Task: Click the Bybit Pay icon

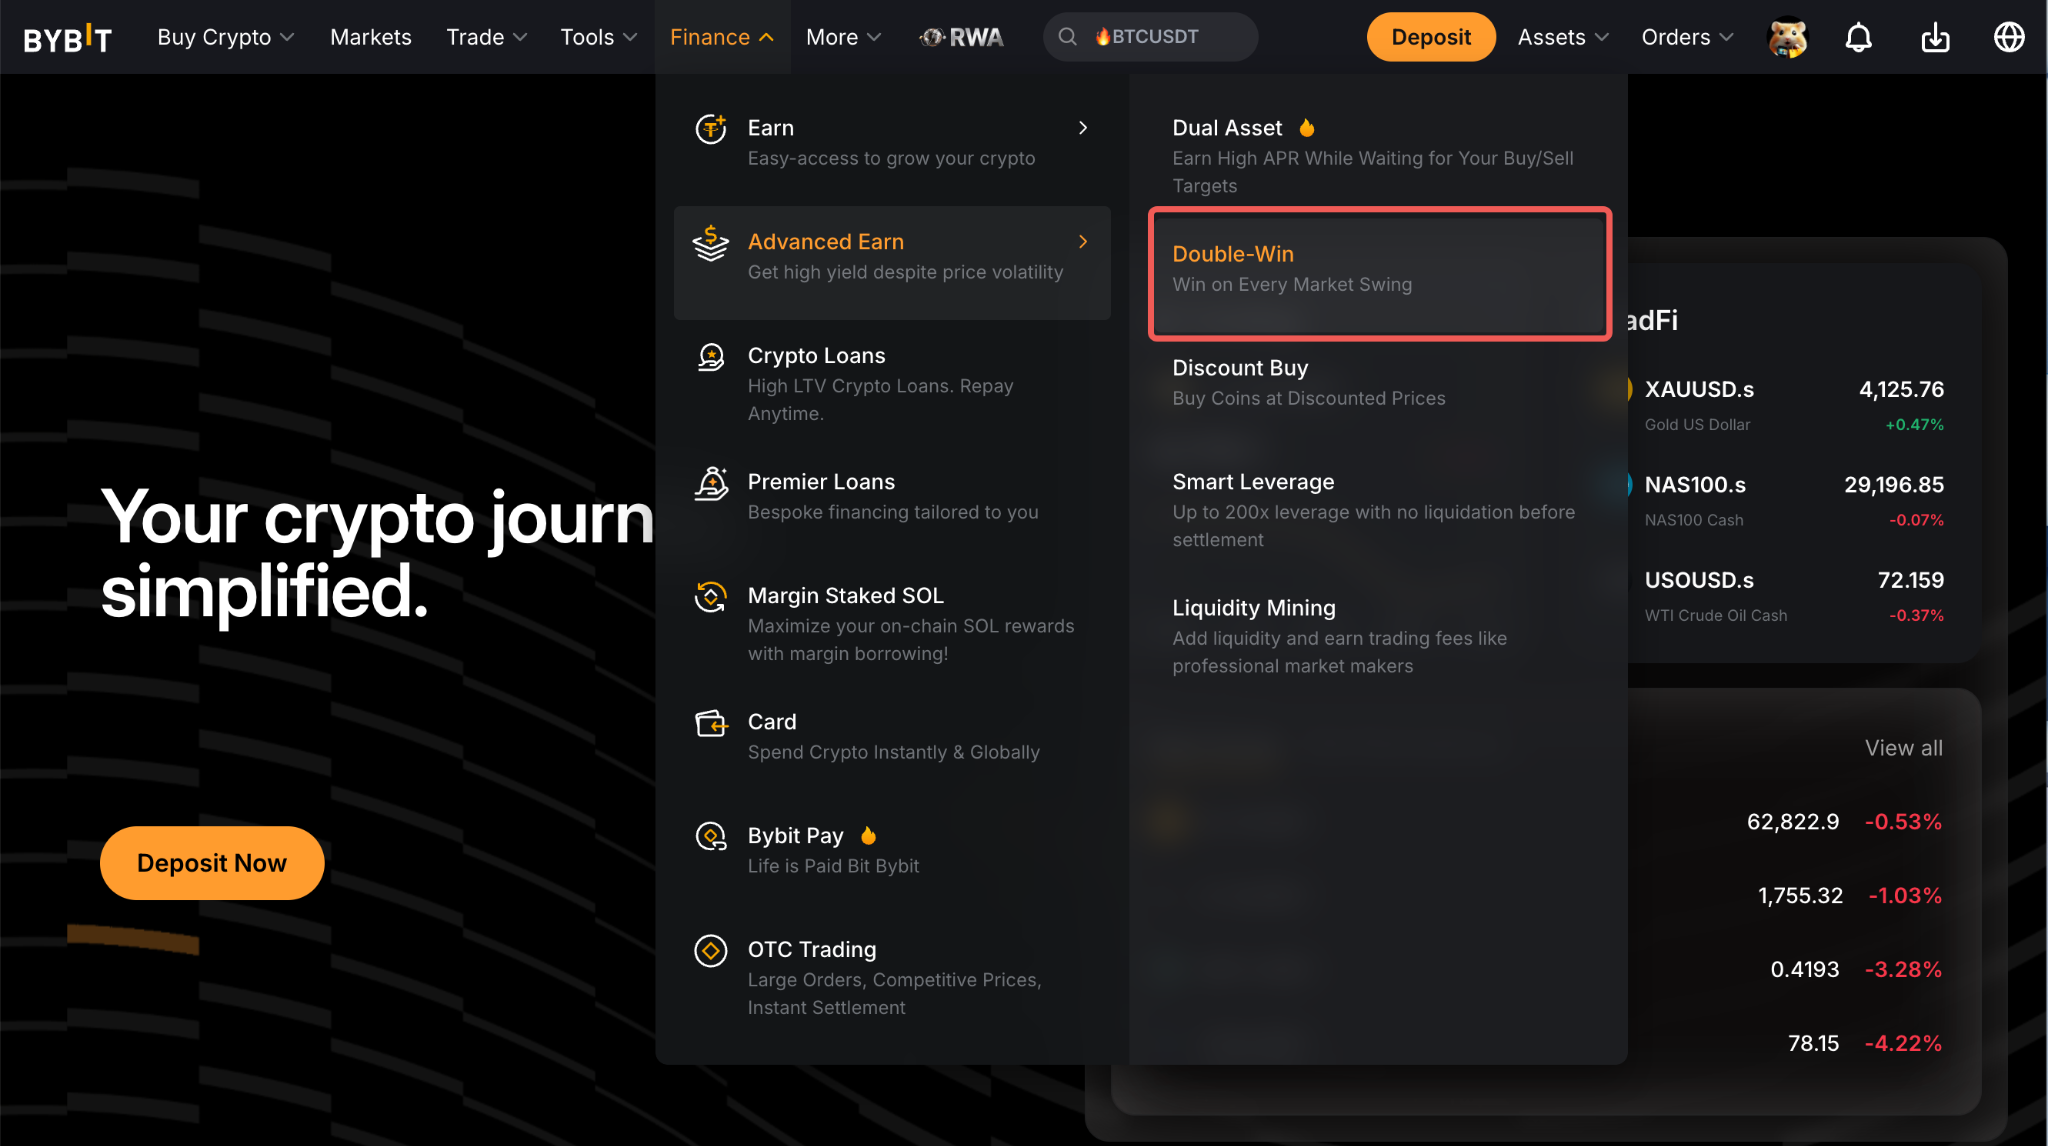Action: click(711, 837)
